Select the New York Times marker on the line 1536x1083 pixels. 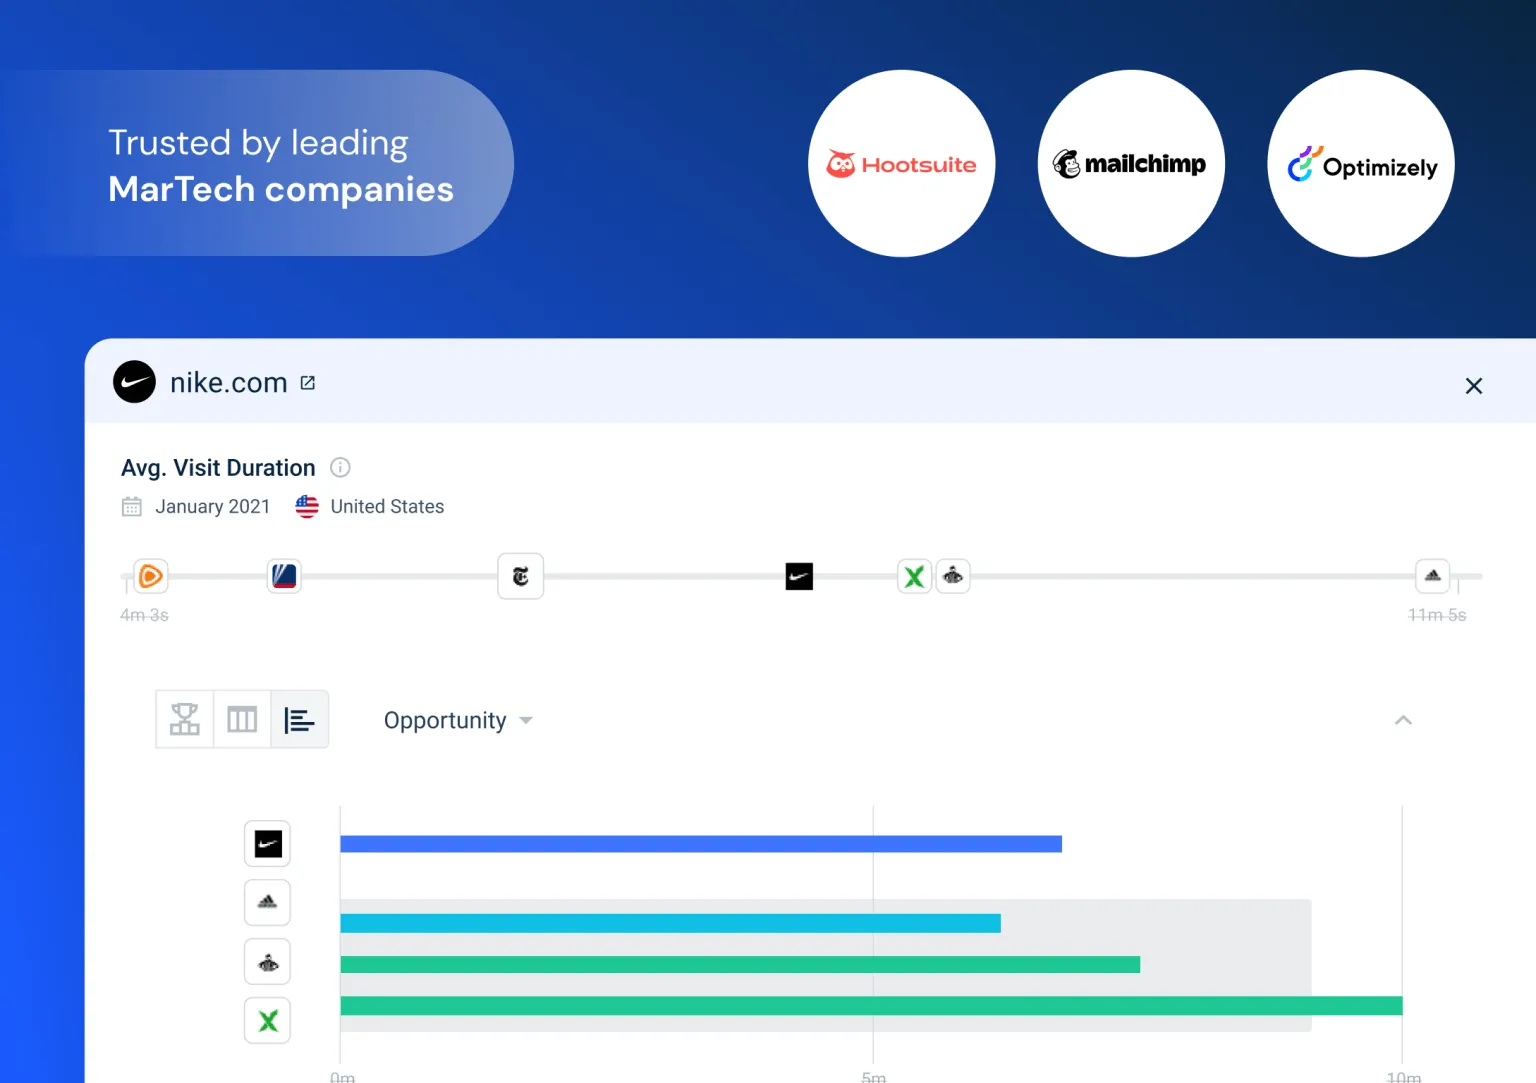520,576
